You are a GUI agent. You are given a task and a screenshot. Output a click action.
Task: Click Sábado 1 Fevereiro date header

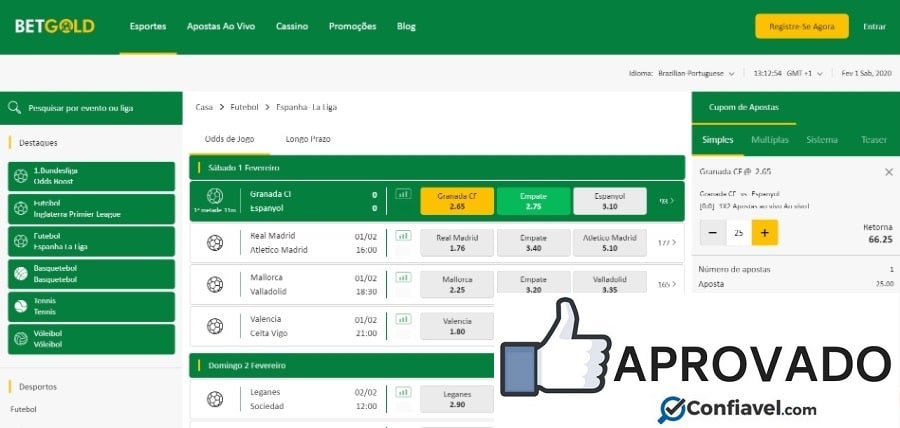click(x=437, y=168)
